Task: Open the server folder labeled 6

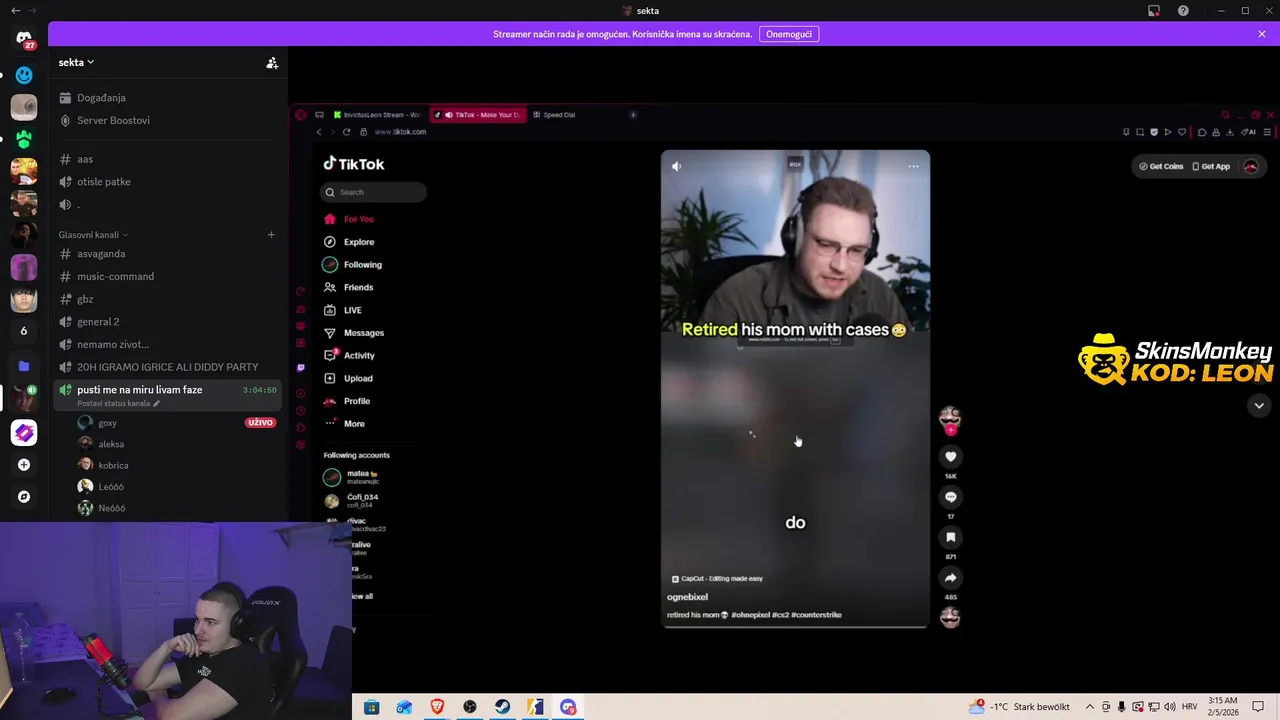Action: click(x=24, y=331)
